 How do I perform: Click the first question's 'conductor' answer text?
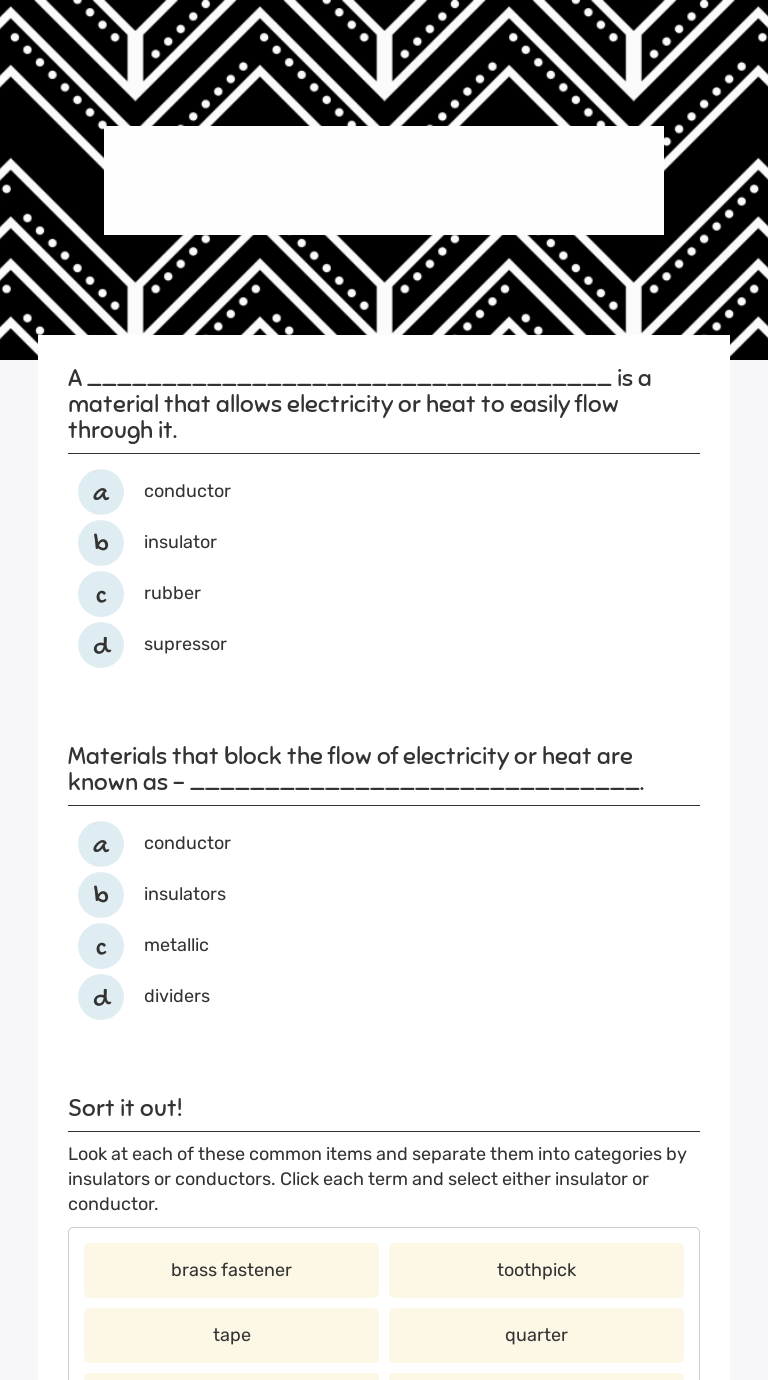(187, 491)
